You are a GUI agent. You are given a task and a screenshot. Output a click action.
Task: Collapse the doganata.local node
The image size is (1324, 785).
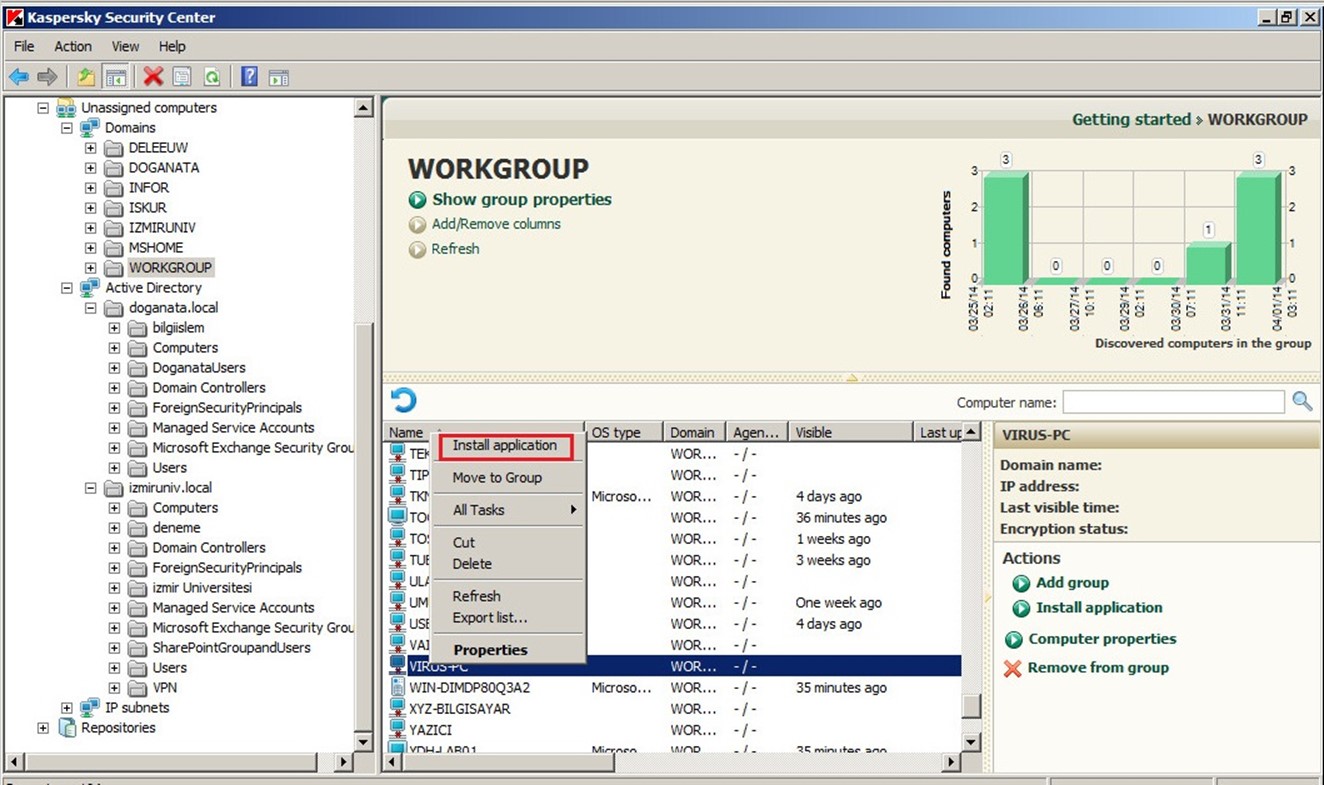pos(91,308)
